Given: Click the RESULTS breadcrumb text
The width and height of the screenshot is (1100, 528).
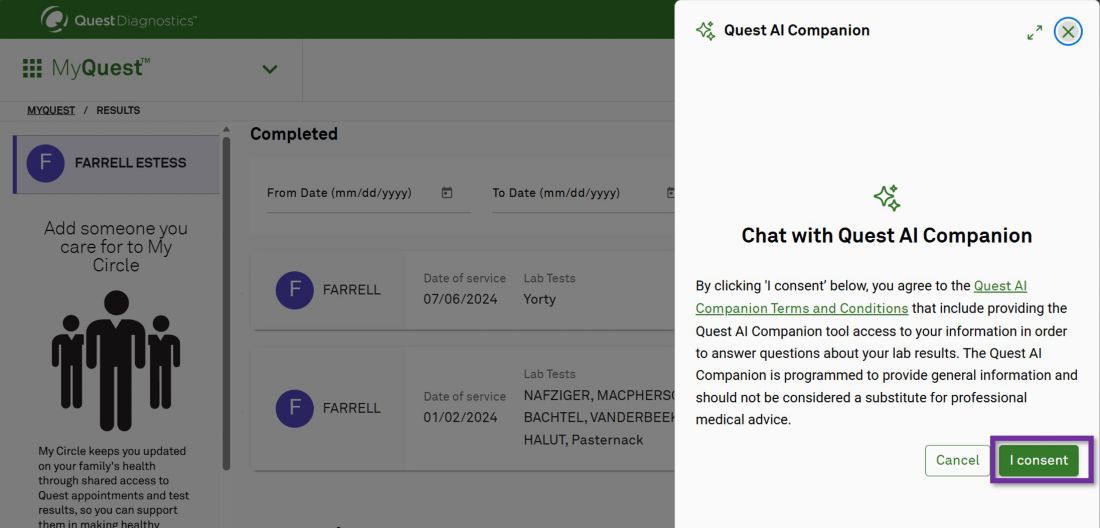Looking at the screenshot, I should [x=118, y=110].
